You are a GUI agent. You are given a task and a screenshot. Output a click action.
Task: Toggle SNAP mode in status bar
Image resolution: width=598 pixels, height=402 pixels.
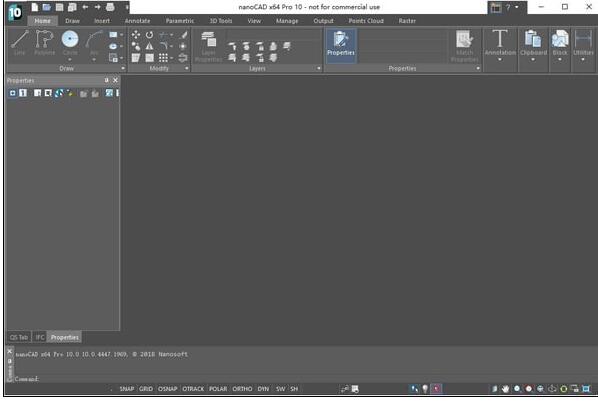(127, 389)
